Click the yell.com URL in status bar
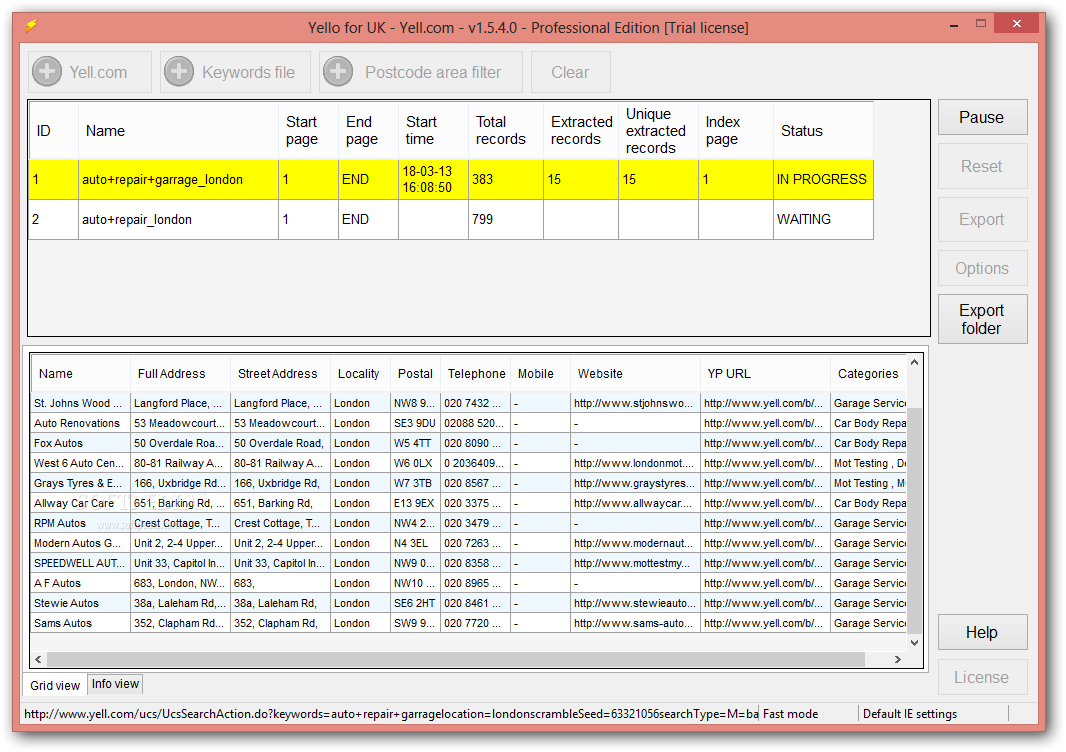 click(391, 714)
